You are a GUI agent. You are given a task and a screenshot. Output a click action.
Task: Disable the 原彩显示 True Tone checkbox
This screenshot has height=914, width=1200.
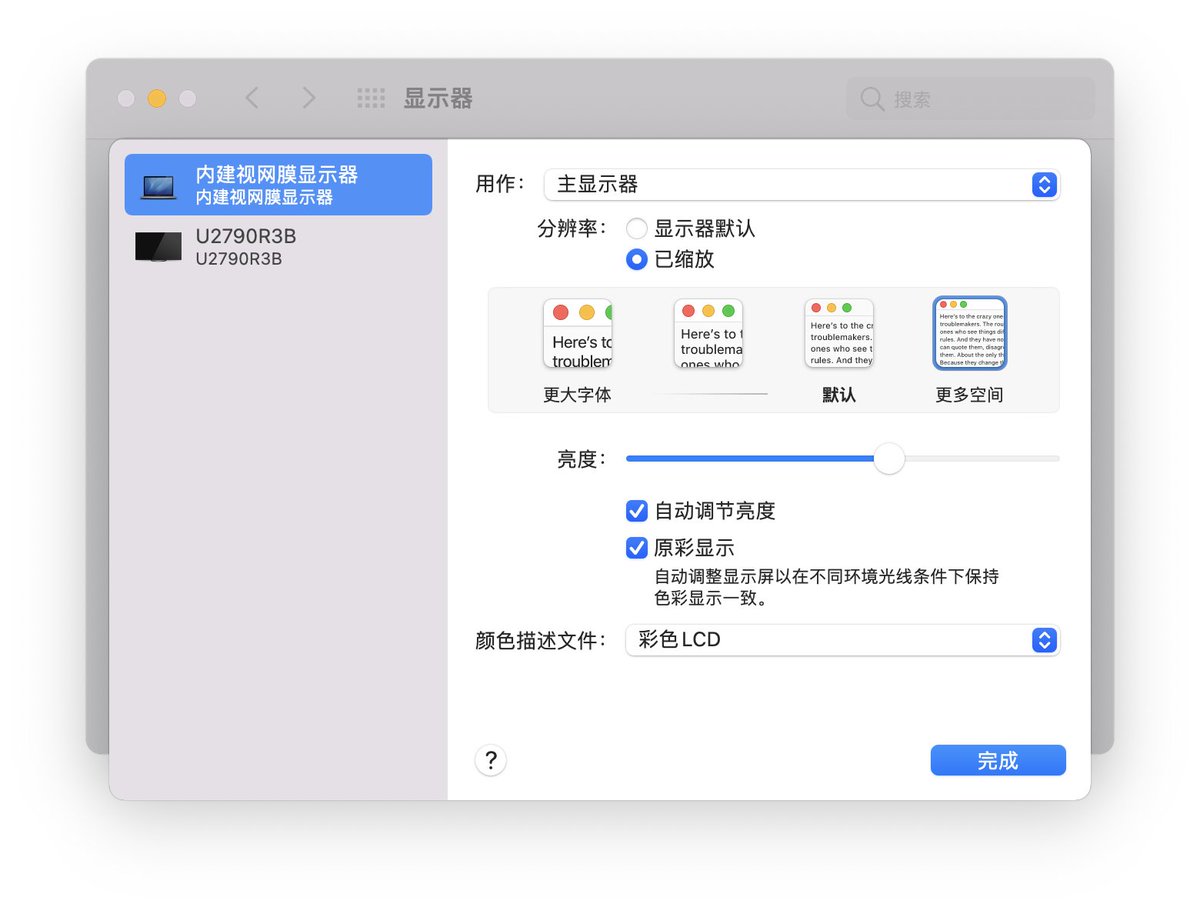tap(636, 548)
